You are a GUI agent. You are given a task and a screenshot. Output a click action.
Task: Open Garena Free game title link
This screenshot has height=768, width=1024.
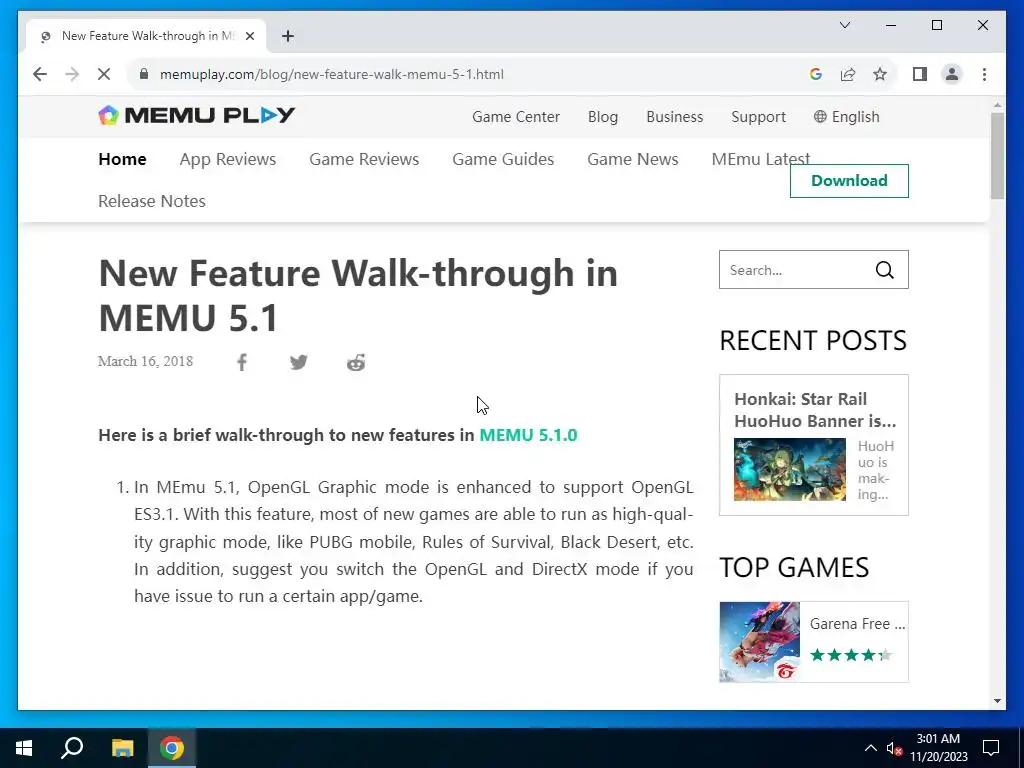point(857,624)
